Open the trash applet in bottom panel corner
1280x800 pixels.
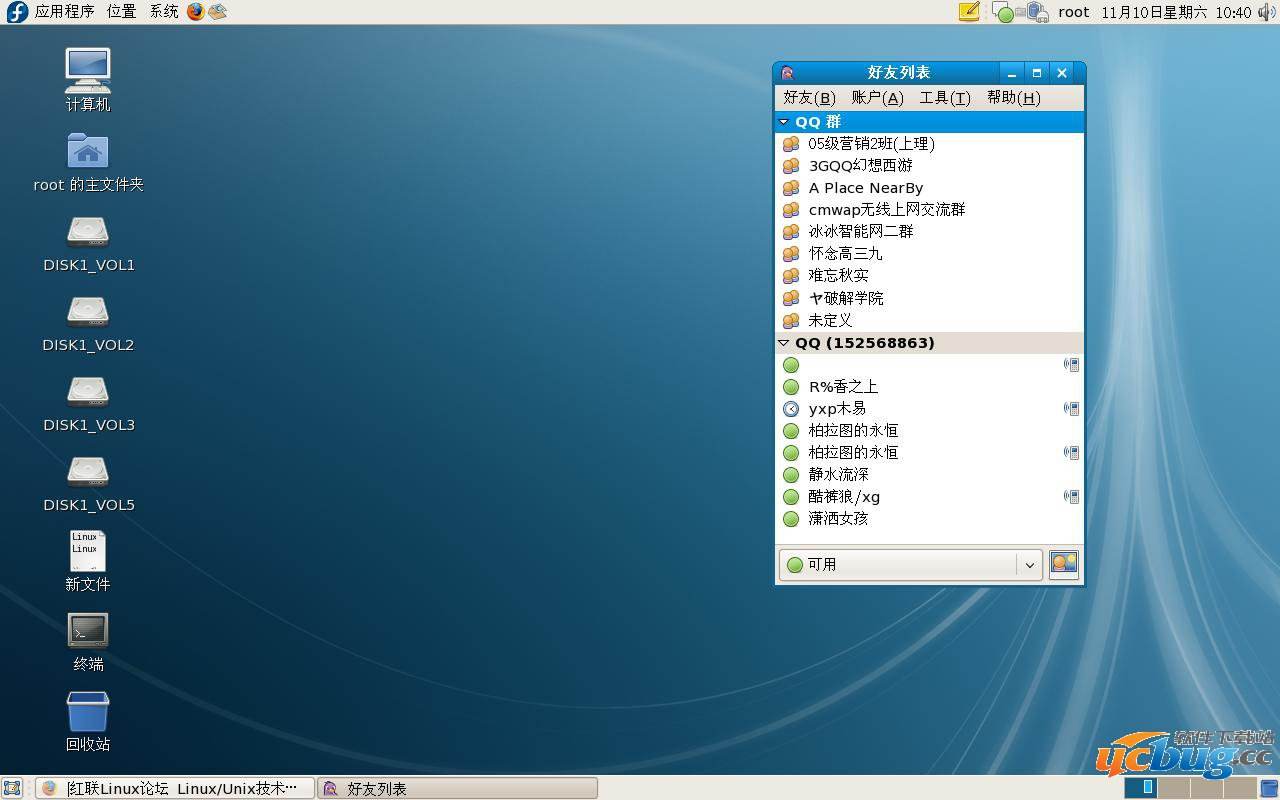(x=1267, y=788)
